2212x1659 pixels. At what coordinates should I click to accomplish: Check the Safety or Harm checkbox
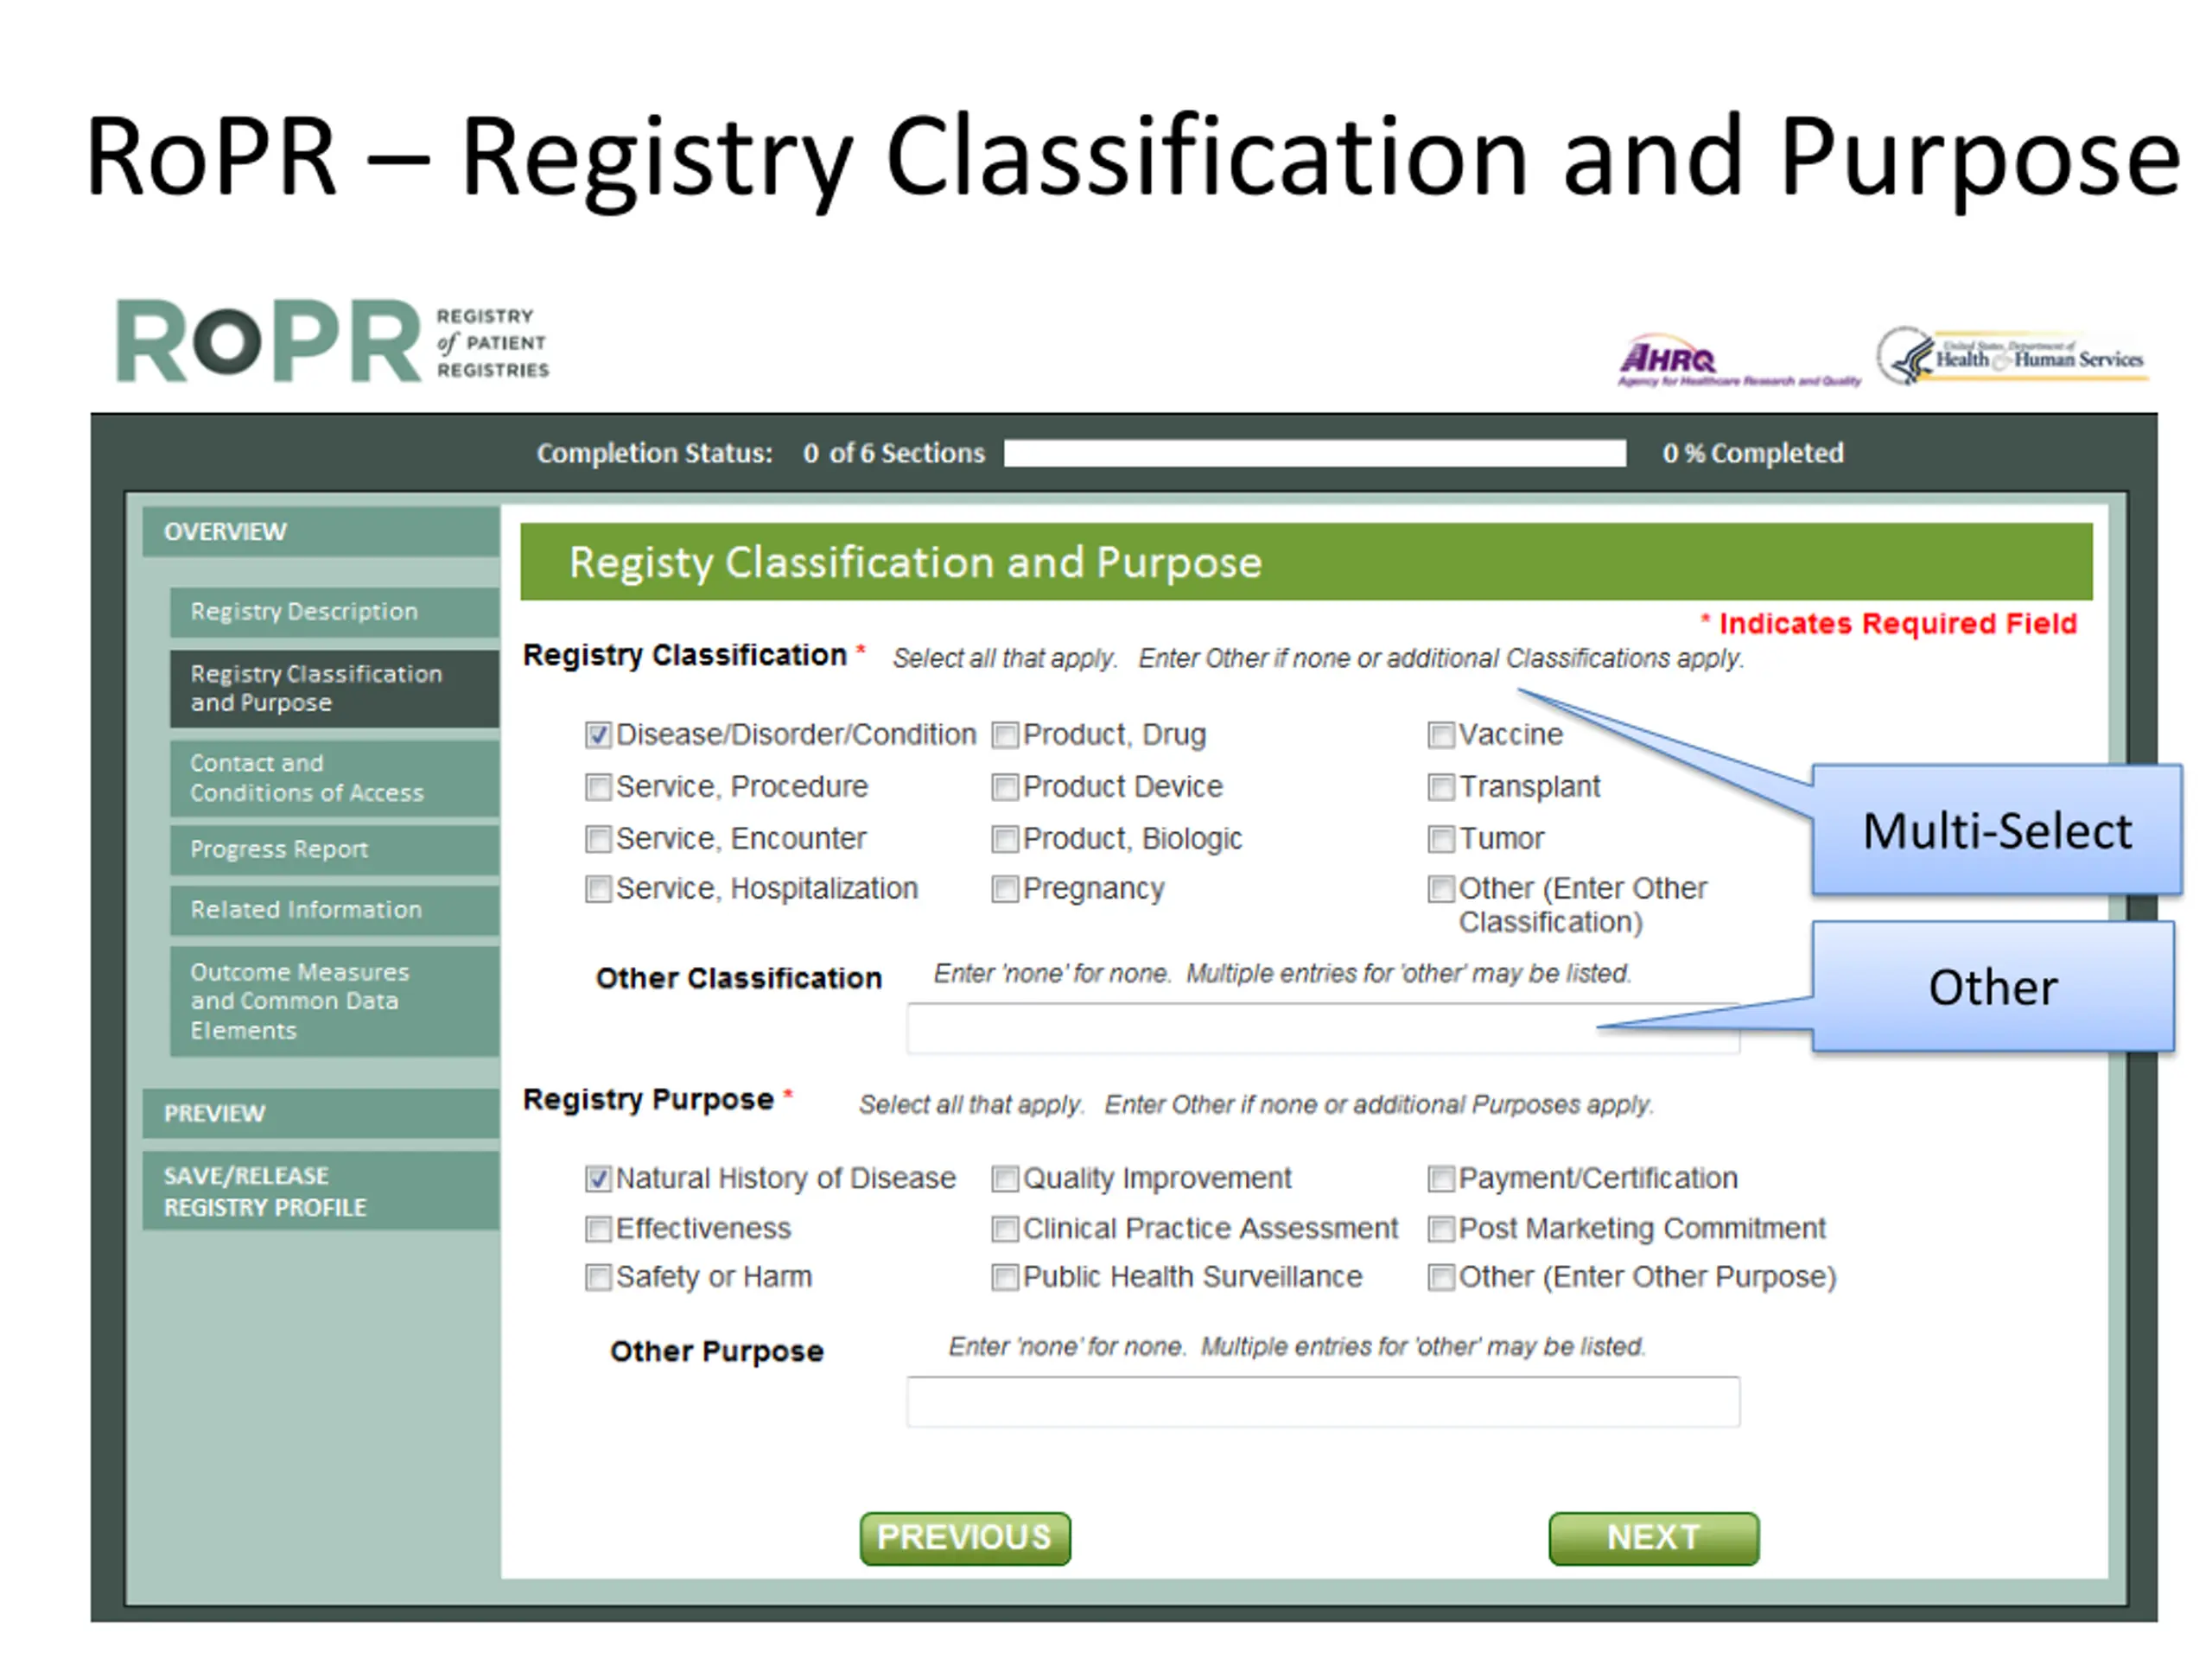point(598,1278)
